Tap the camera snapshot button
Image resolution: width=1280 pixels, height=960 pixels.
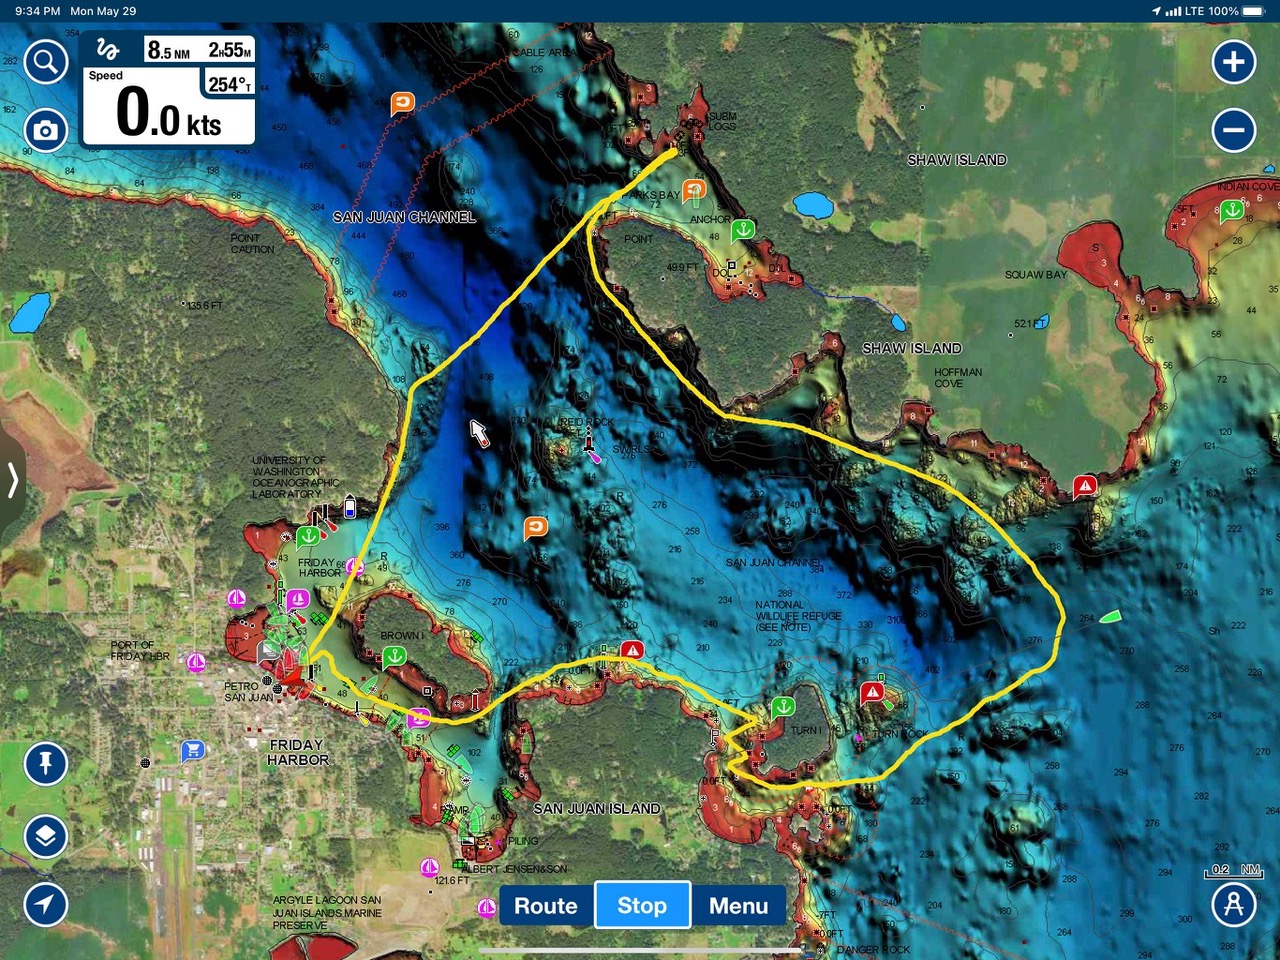pyautogui.click(x=45, y=130)
